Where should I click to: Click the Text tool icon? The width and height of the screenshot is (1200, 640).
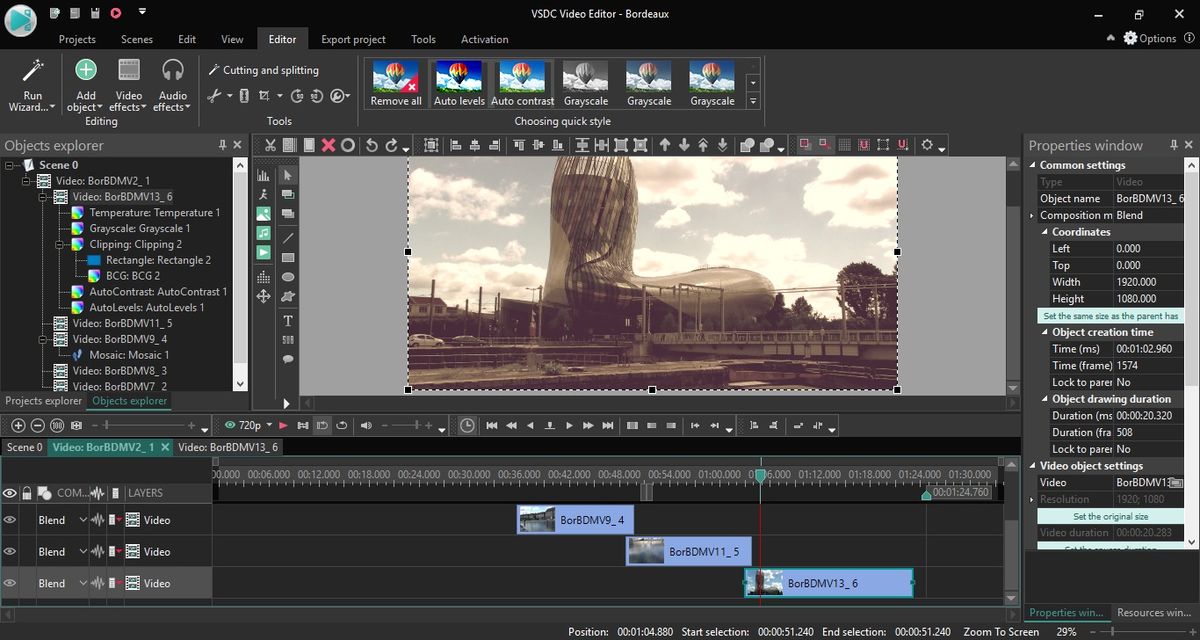[288, 320]
